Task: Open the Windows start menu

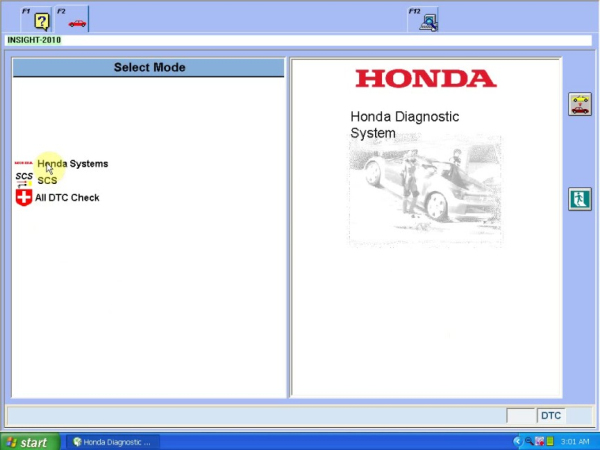Action: 30,442
